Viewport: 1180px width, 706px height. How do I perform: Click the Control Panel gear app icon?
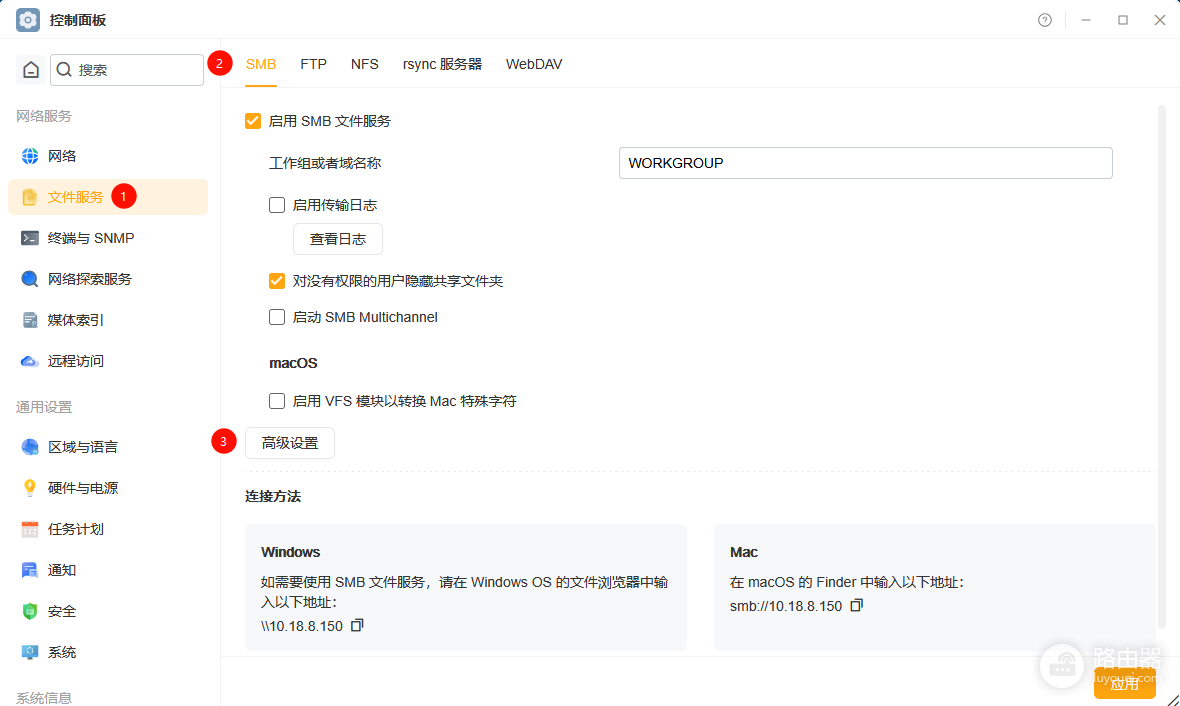pos(28,20)
